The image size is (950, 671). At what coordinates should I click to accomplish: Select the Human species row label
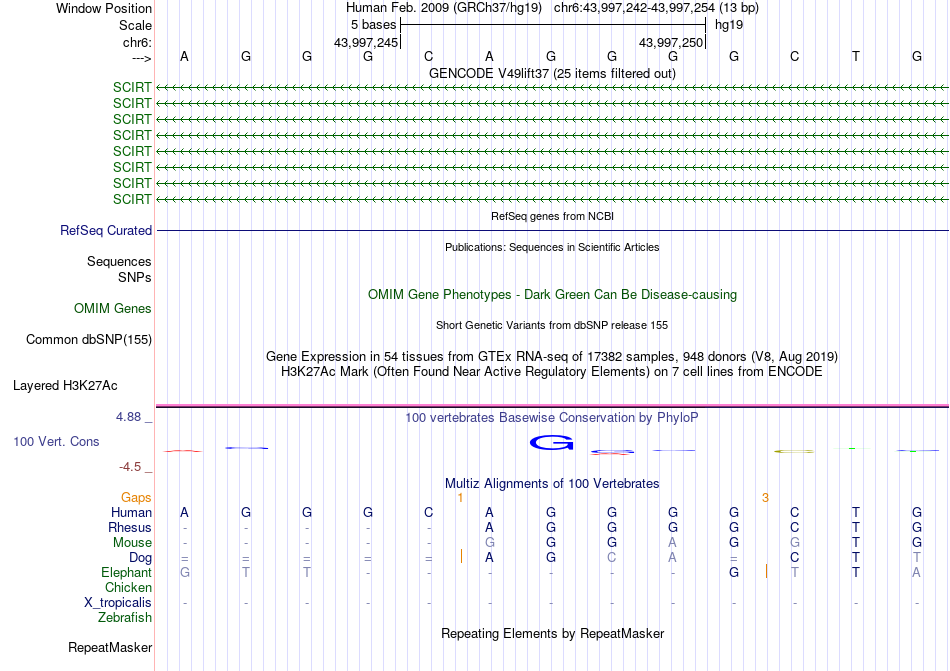pyautogui.click(x=131, y=513)
